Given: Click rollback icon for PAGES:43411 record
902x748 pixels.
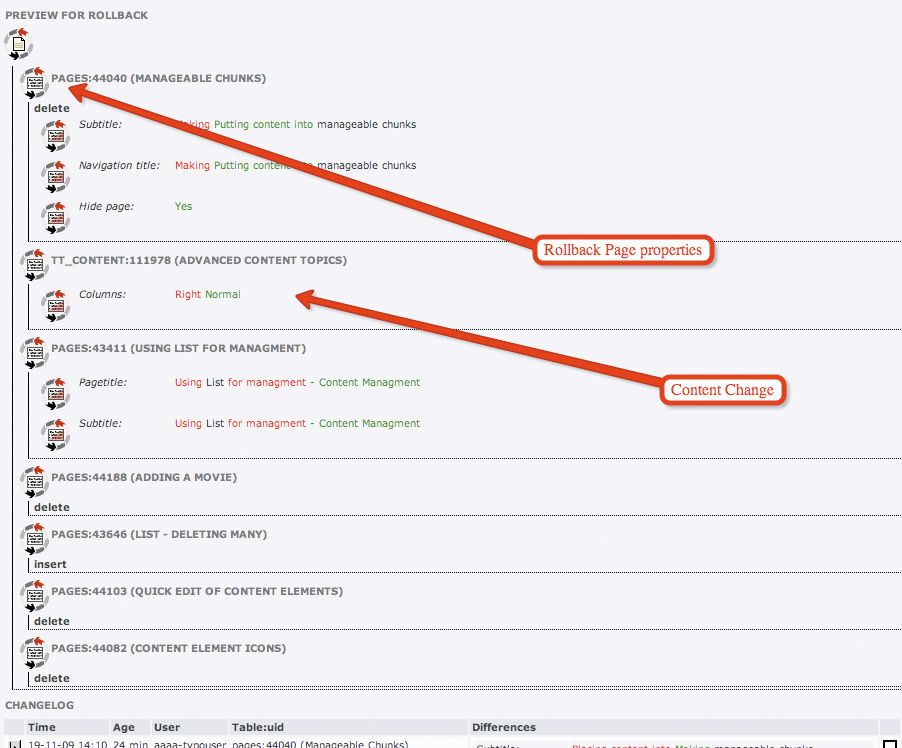Looking at the screenshot, I should 34,353.
